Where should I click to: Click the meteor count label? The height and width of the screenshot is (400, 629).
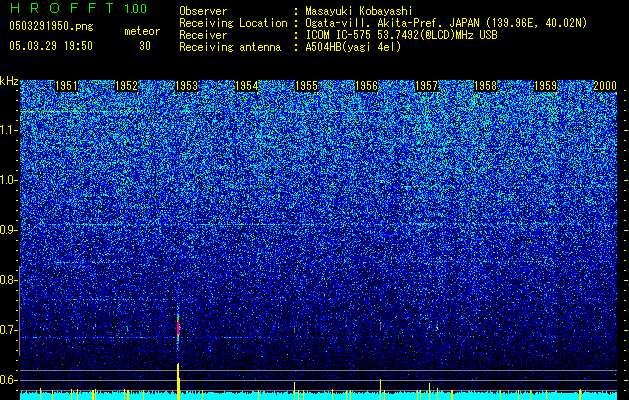point(142,31)
